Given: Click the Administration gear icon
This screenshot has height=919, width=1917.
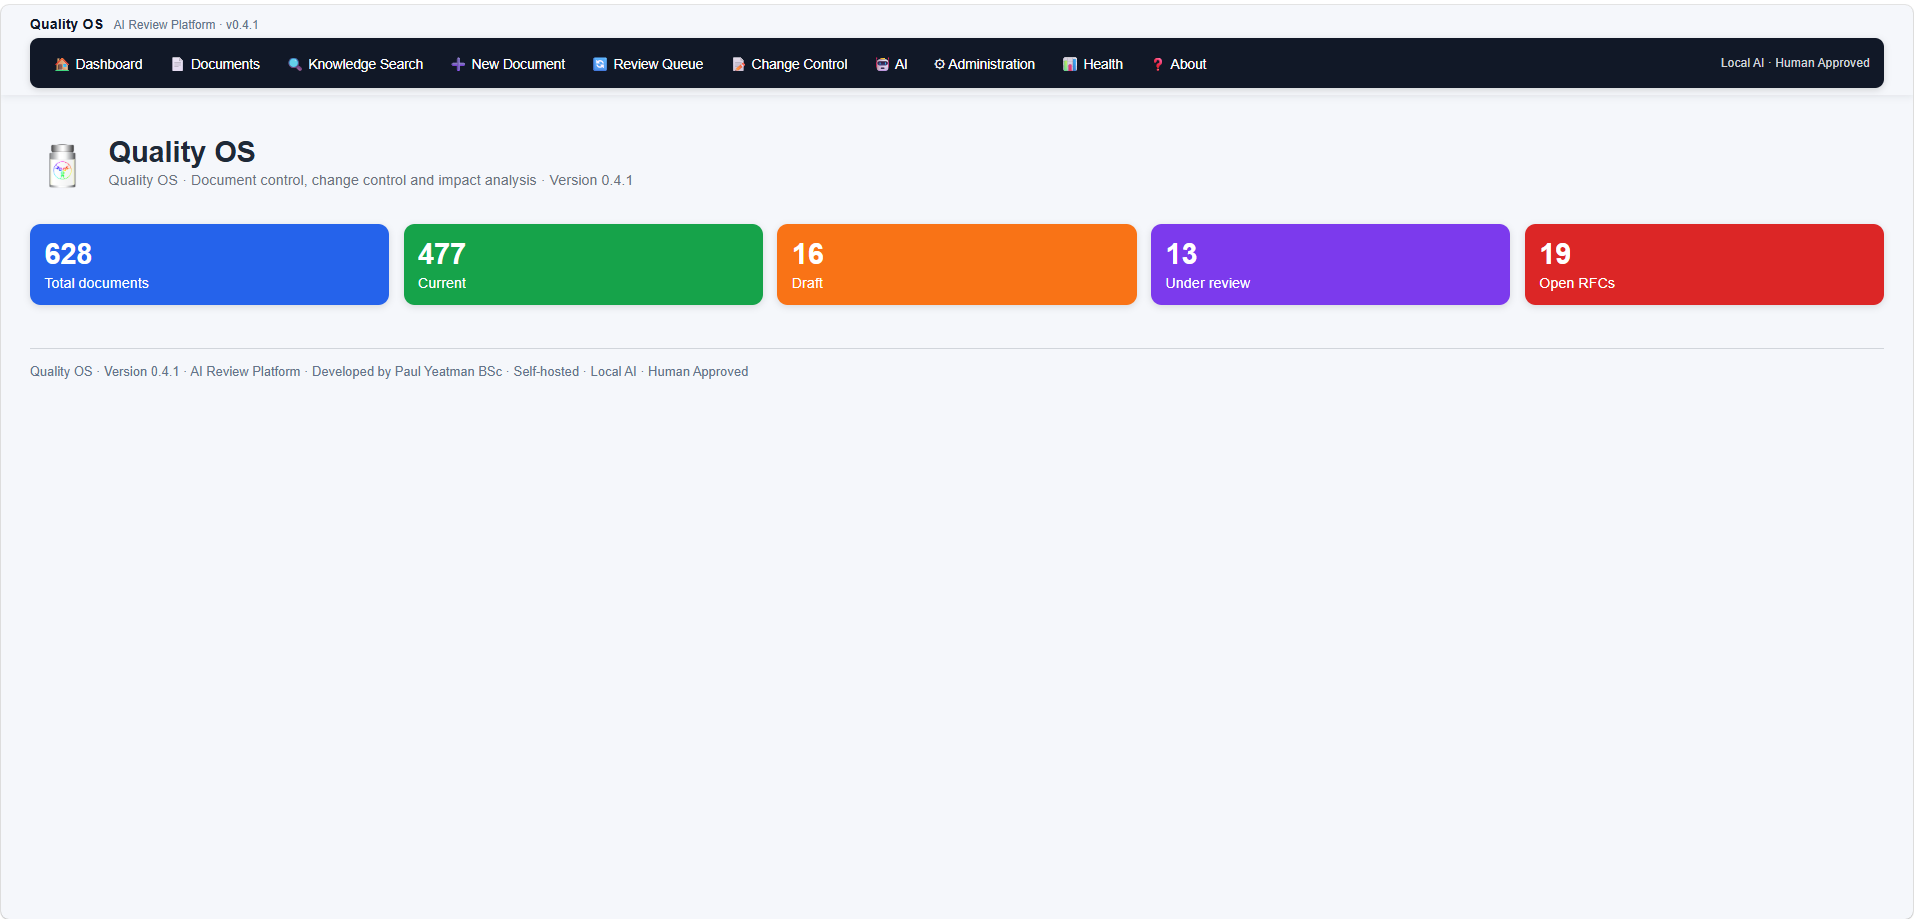Looking at the screenshot, I should click(x=940, y=64).
